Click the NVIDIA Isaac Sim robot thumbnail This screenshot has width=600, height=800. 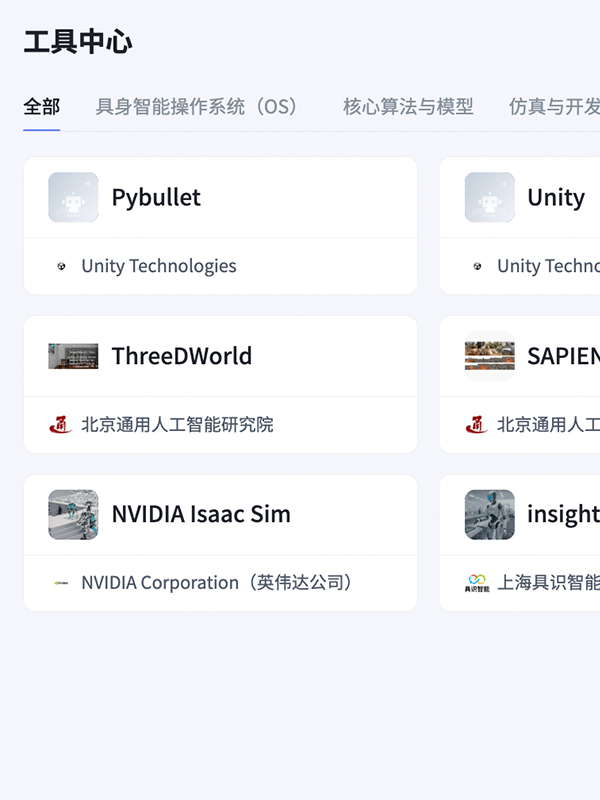click(x=73, y=514)
